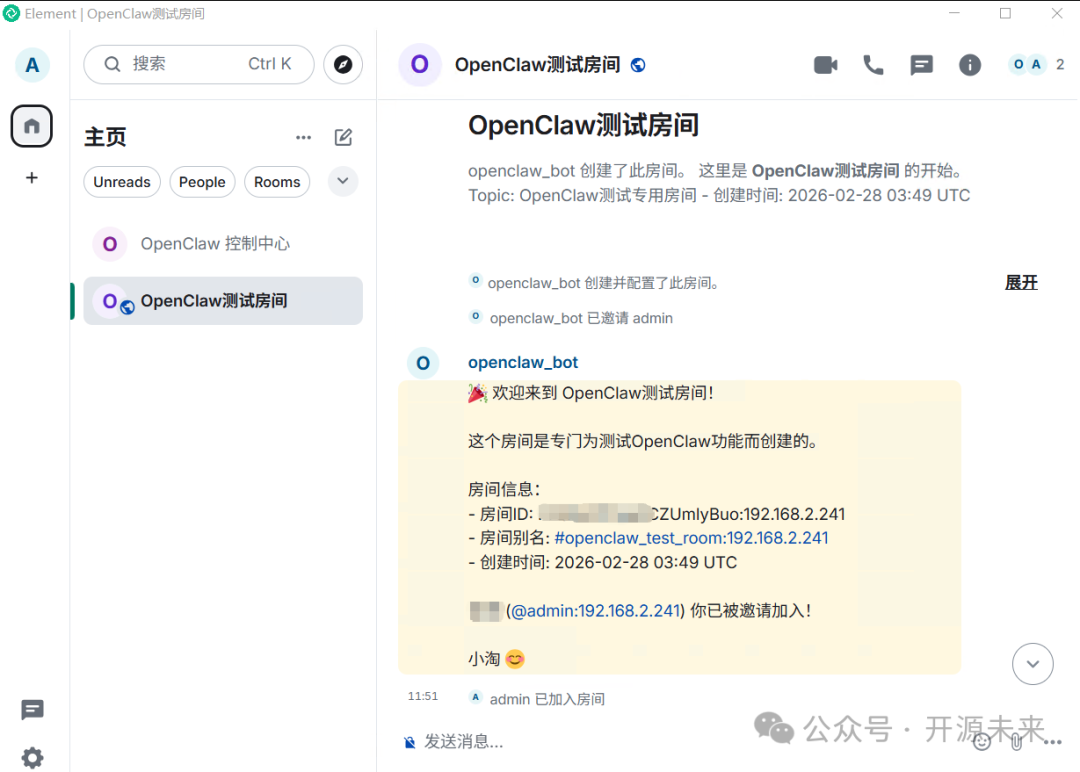Jump to latest message with the down chevron
This screenshot has height=772, width=1080.
tap(1032, 663)
